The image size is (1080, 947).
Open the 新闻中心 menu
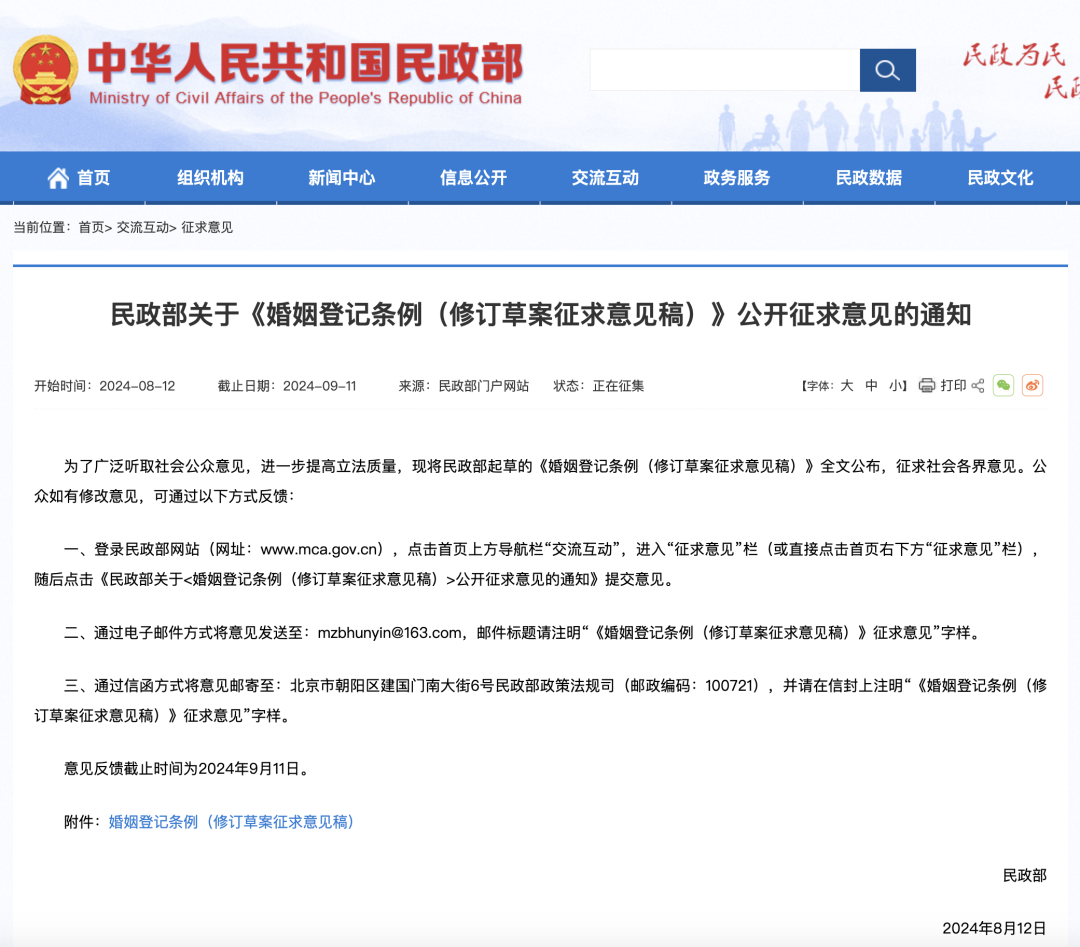[342, 178]
